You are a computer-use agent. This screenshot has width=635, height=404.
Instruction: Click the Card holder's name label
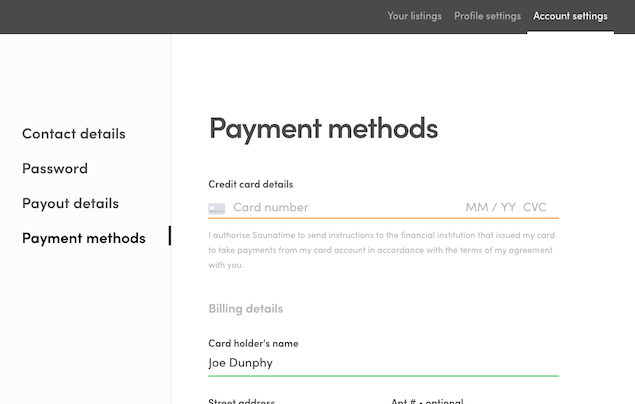click(x=253, y=343)
